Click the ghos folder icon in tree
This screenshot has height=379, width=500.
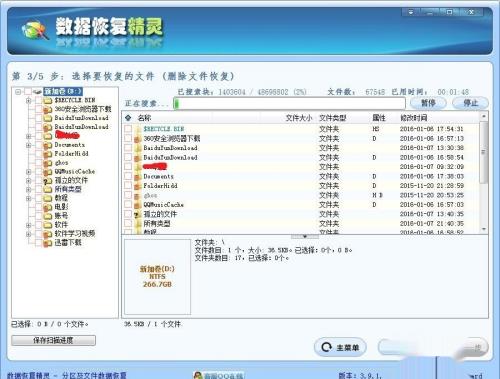[48, 163]
